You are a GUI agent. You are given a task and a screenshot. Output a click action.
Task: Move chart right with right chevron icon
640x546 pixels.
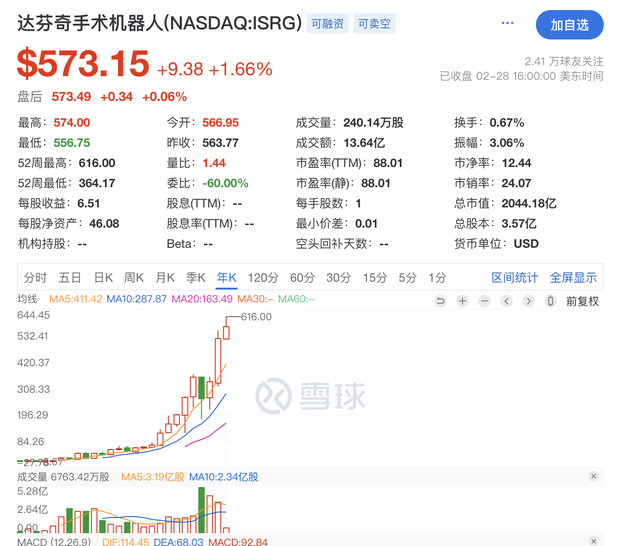(529, 301)
